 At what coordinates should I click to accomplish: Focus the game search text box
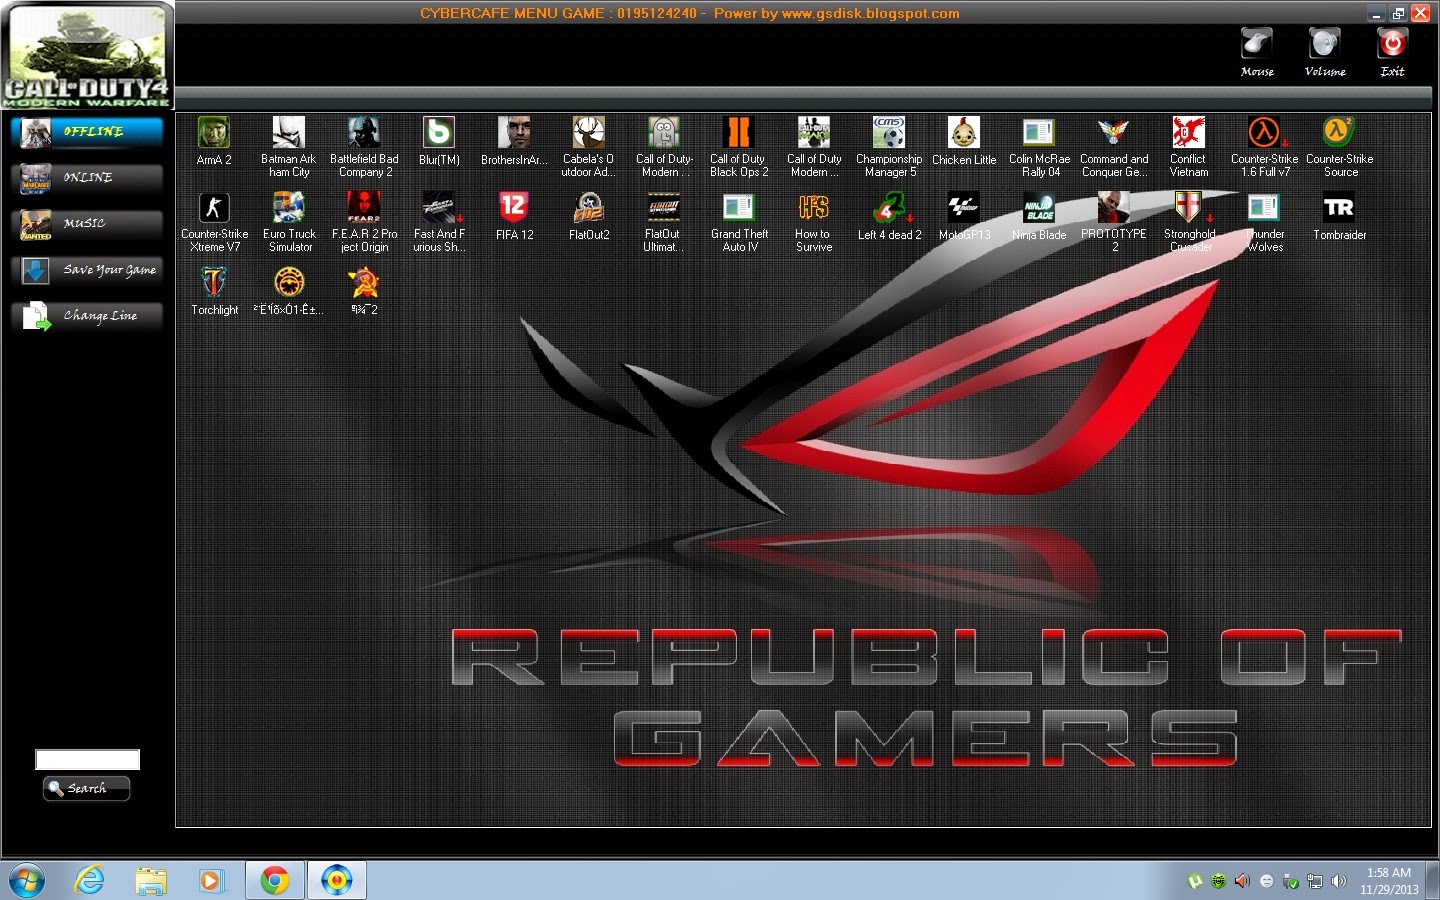pyautogui.click(x=88, y=760)
